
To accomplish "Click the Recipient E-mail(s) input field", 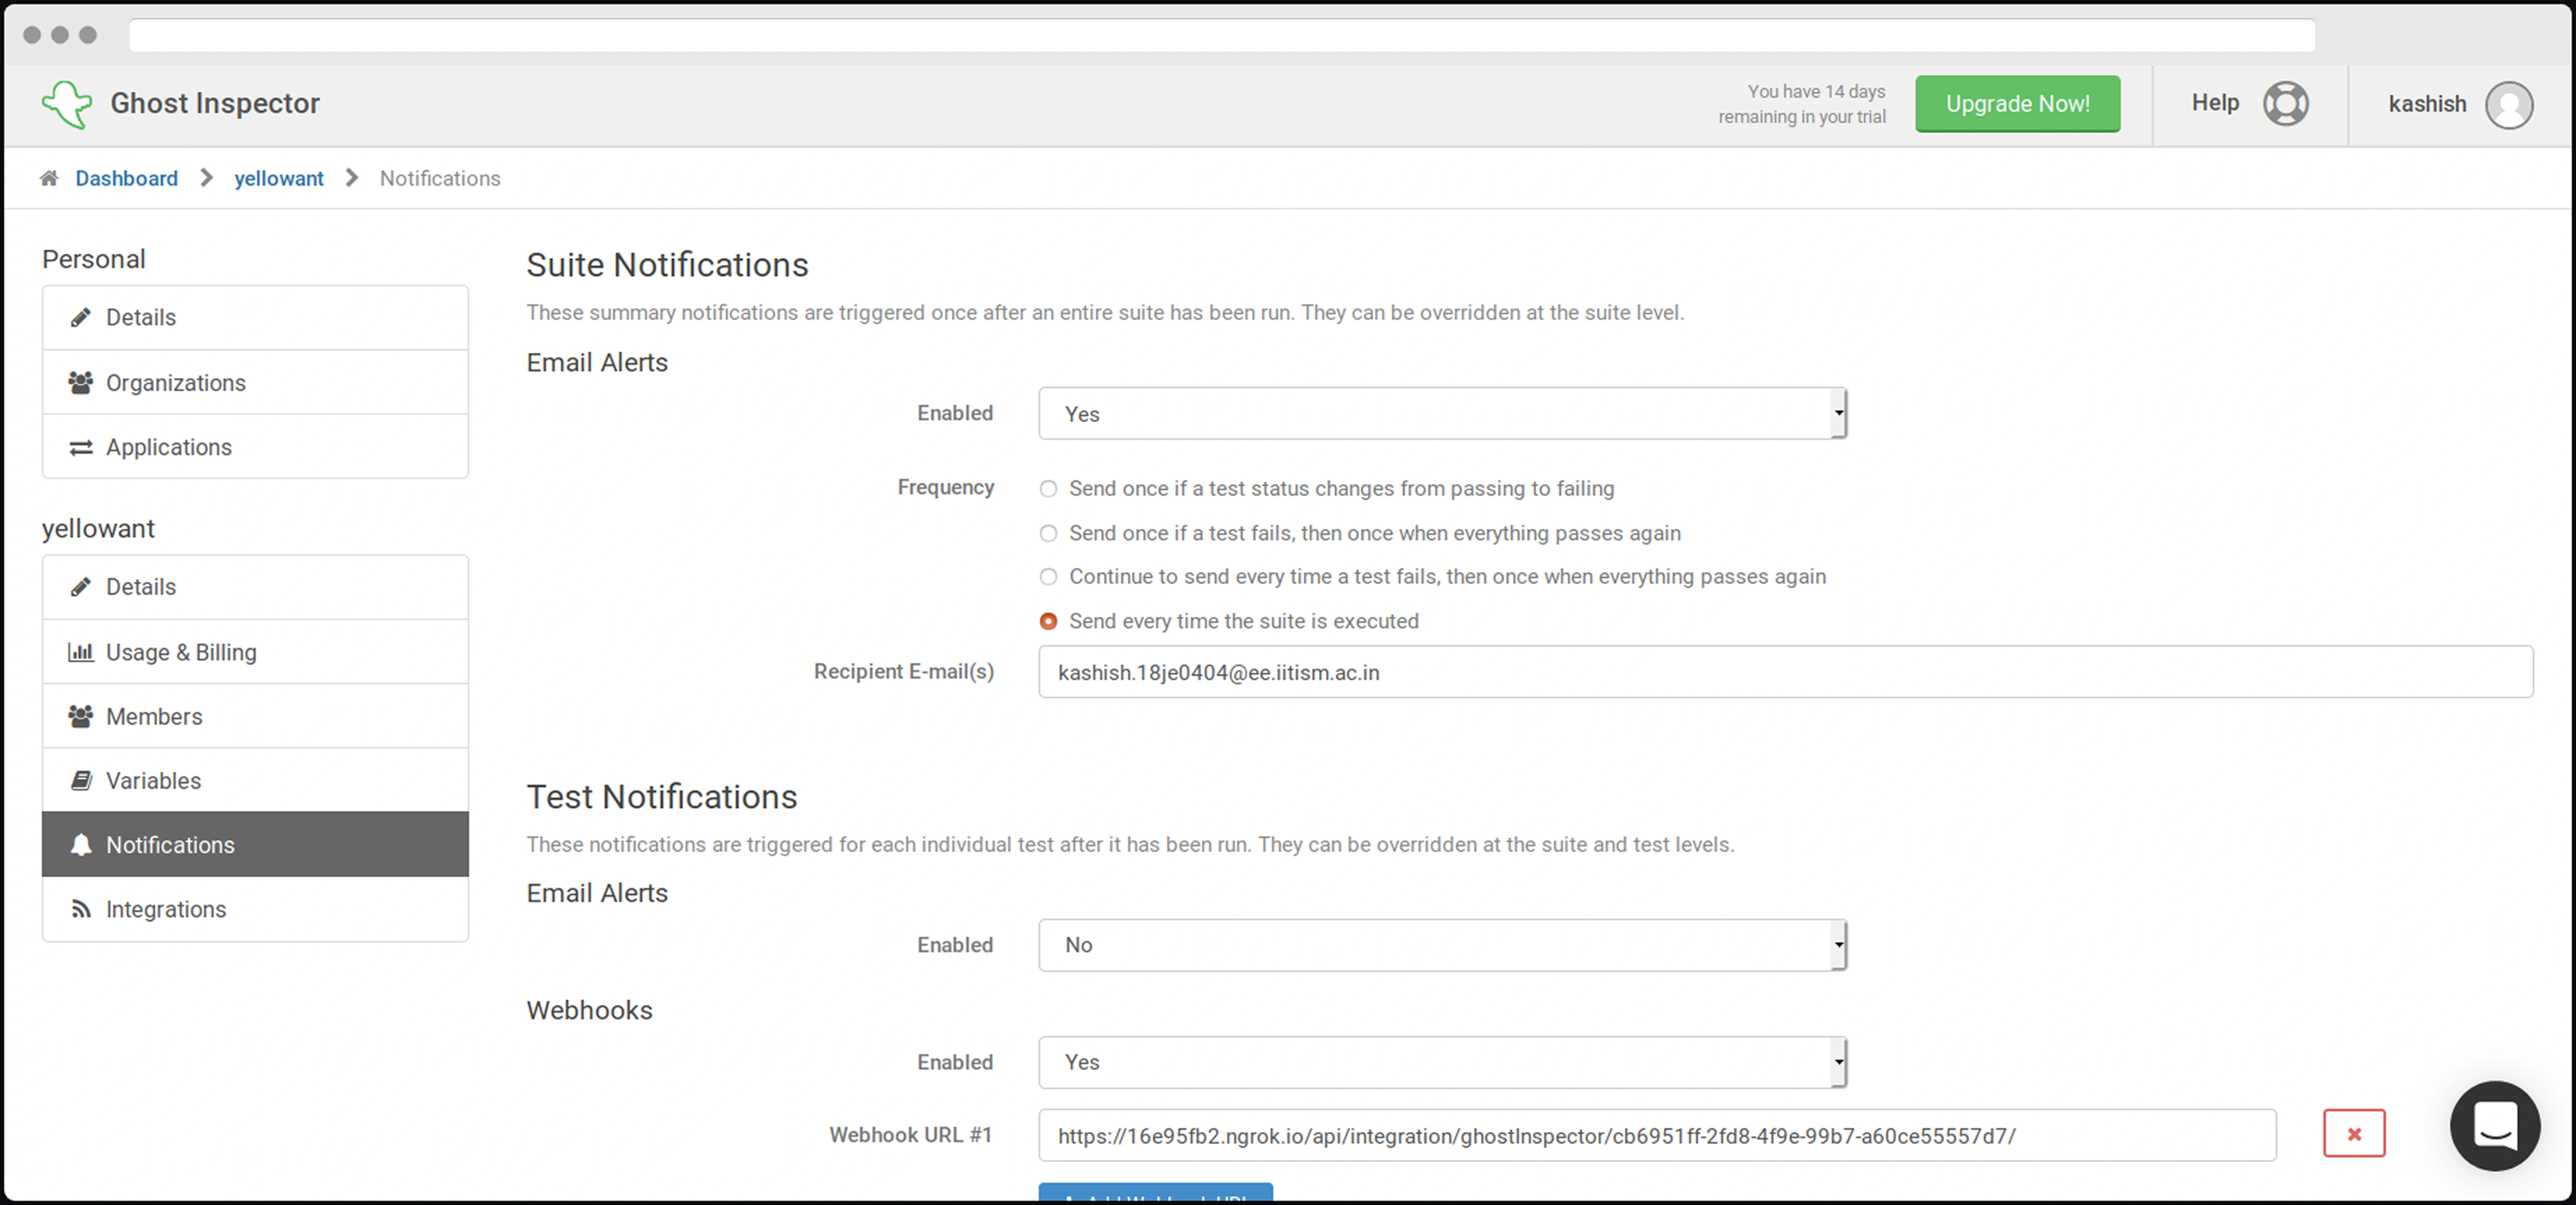I will pyautogui.click(x=1784, y=672).
